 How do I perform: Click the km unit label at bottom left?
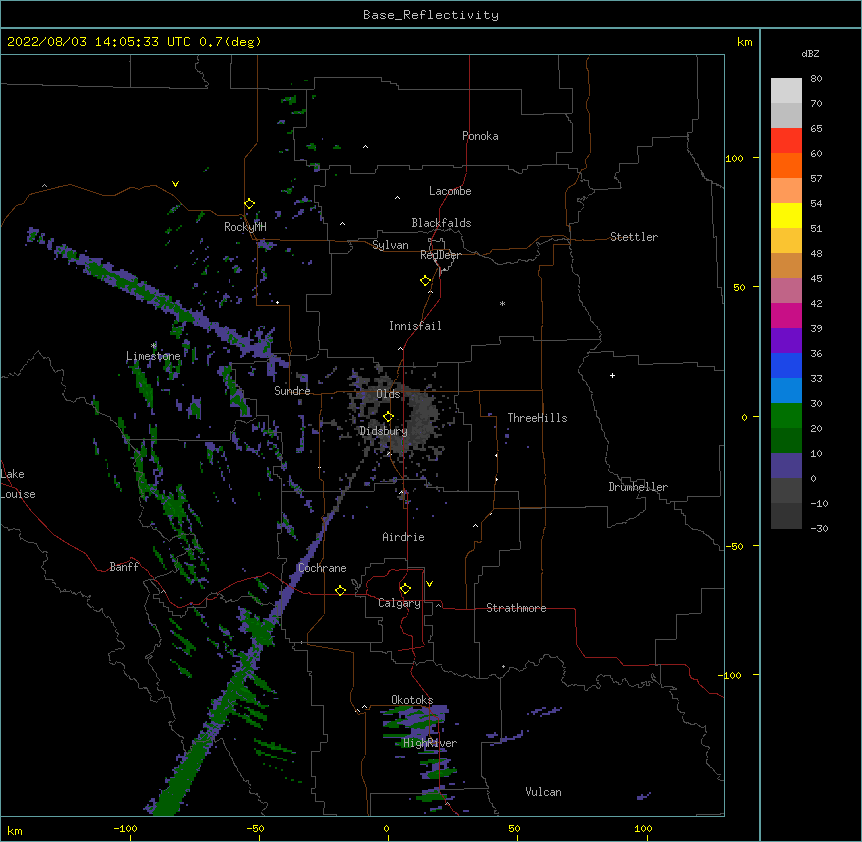pos(15,831)
